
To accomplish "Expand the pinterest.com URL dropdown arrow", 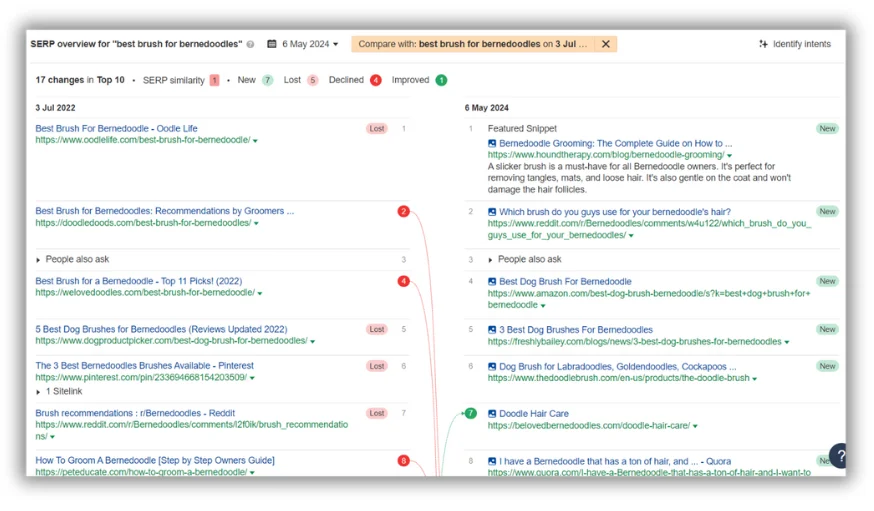I will (253, 378).
